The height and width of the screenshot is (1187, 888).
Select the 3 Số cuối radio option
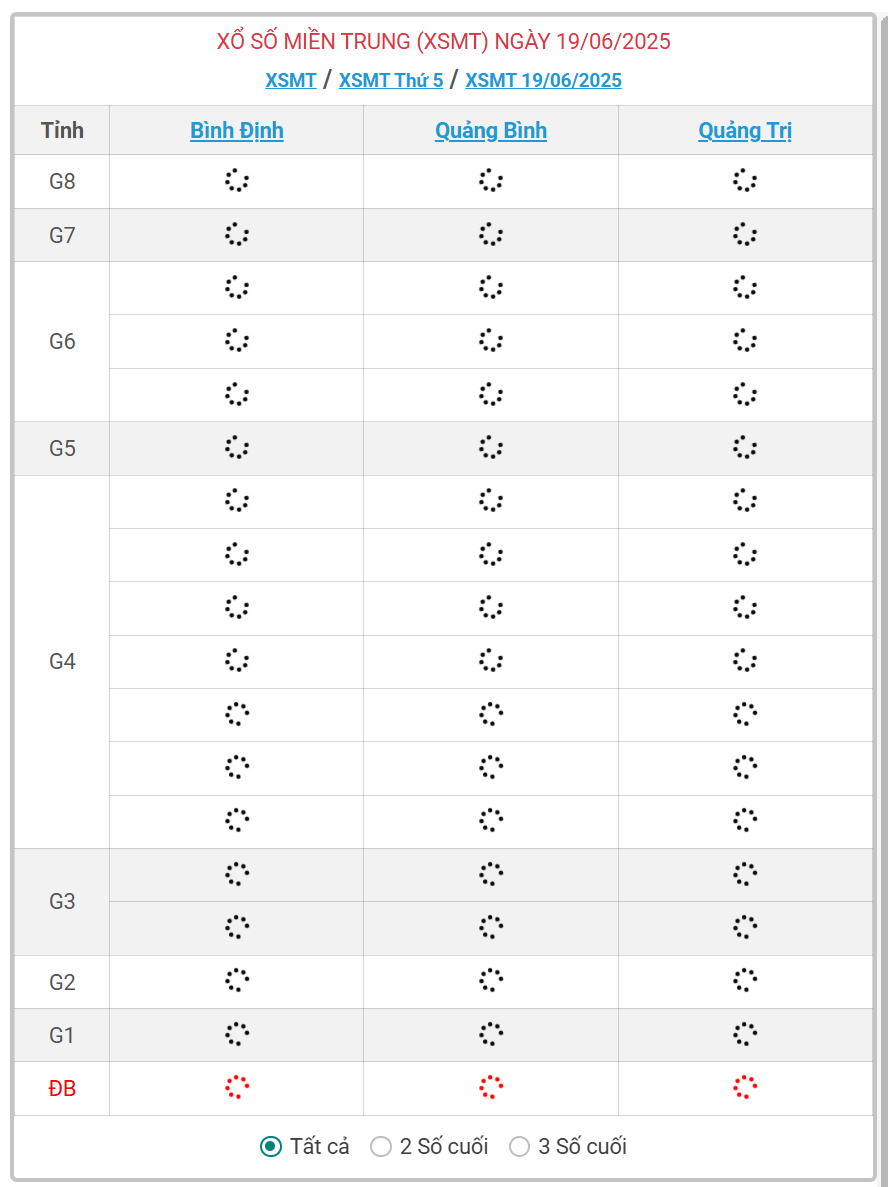point(519,1146)
